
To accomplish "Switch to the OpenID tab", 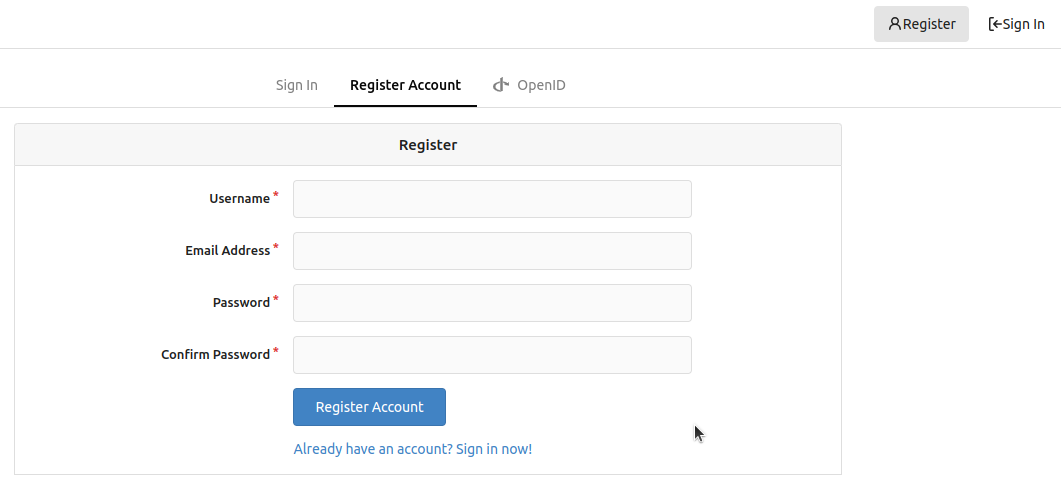I will click(x=529, y=85).
